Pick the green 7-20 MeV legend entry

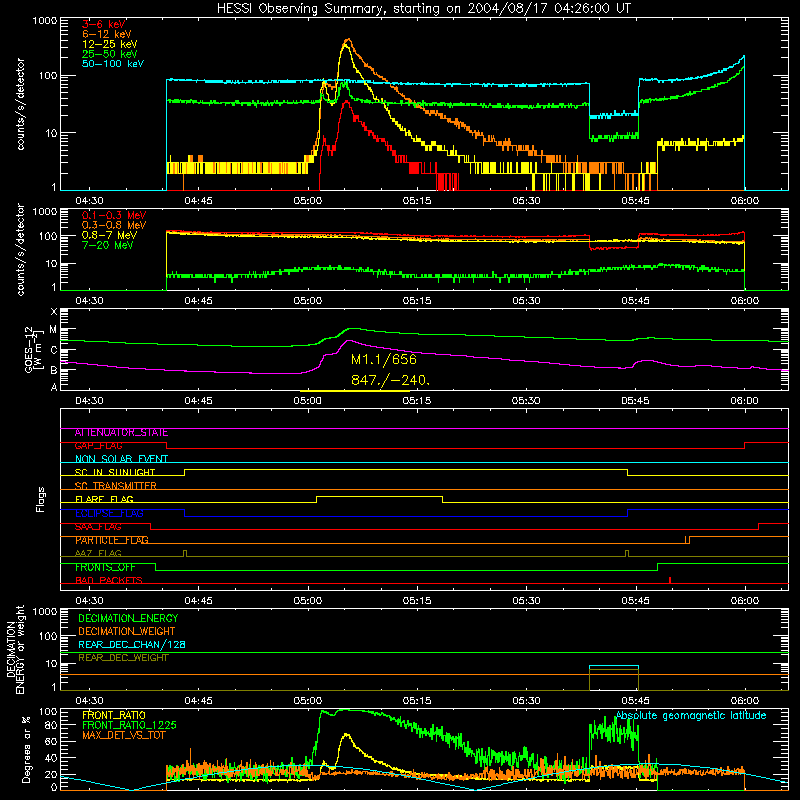(108, 245)
